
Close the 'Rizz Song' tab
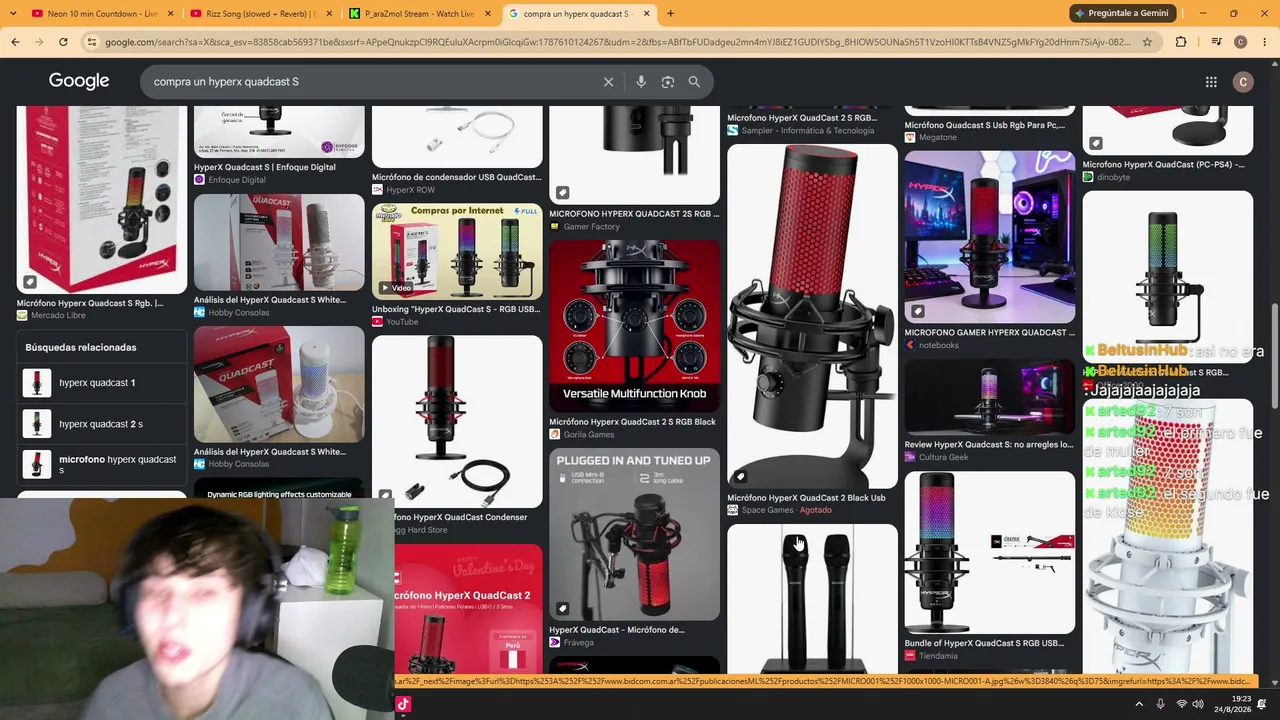pos(329,14)
